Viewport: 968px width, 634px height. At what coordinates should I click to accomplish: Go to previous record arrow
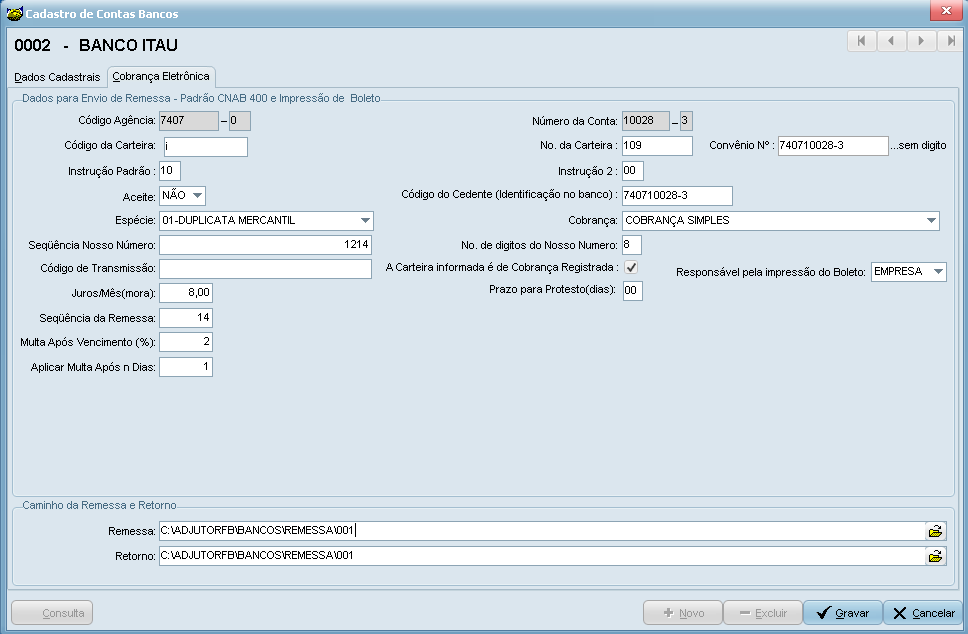[x=891, y=41]
